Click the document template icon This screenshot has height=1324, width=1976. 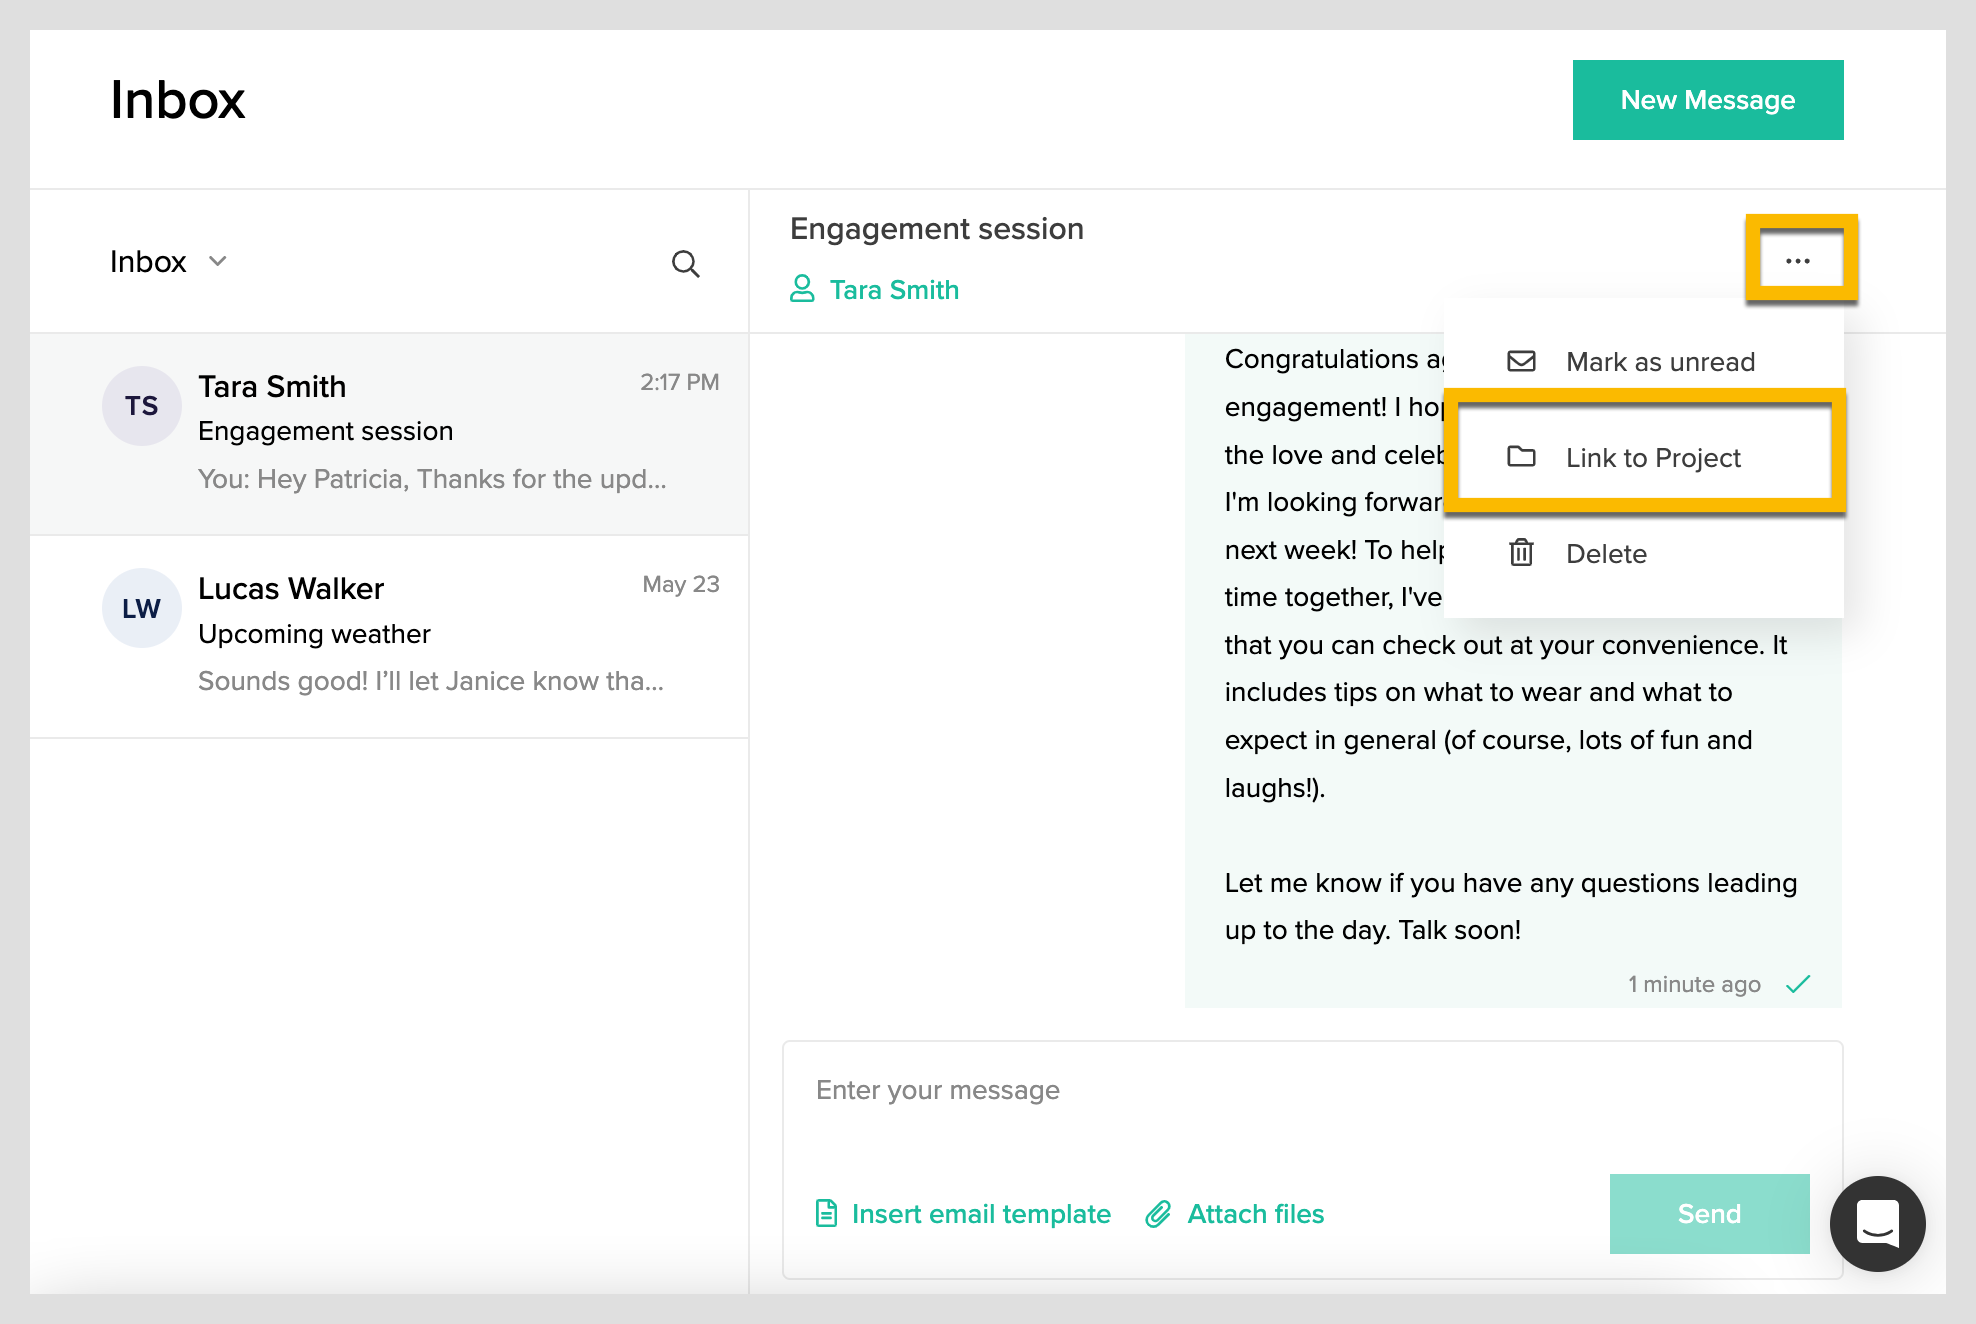826,1214
